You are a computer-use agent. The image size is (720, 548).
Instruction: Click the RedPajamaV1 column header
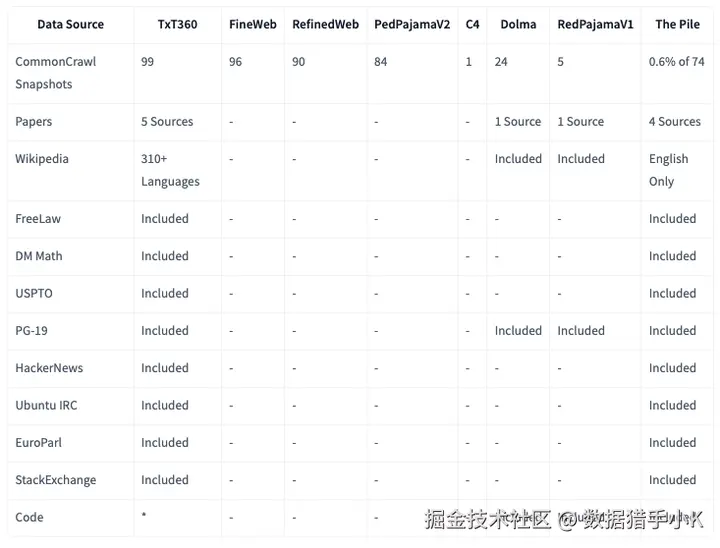(595, 24)
